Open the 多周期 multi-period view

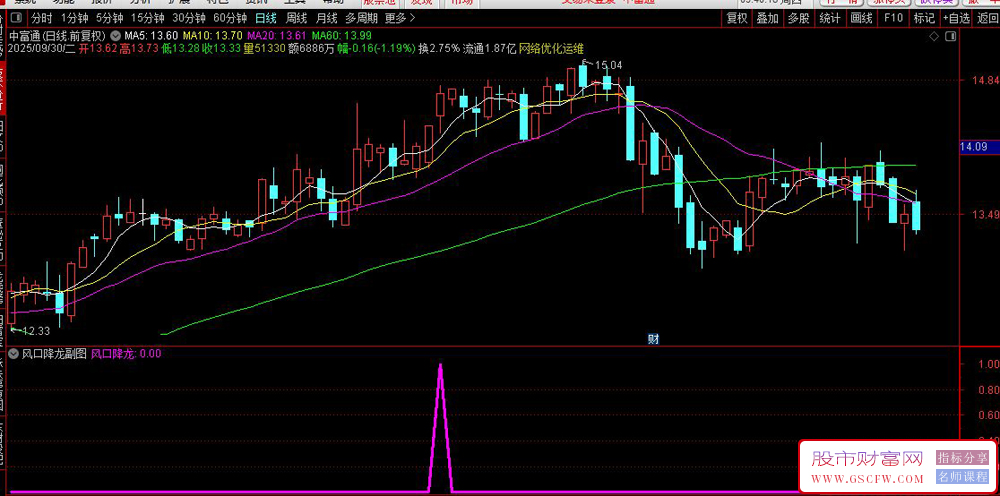click(361, 18)
